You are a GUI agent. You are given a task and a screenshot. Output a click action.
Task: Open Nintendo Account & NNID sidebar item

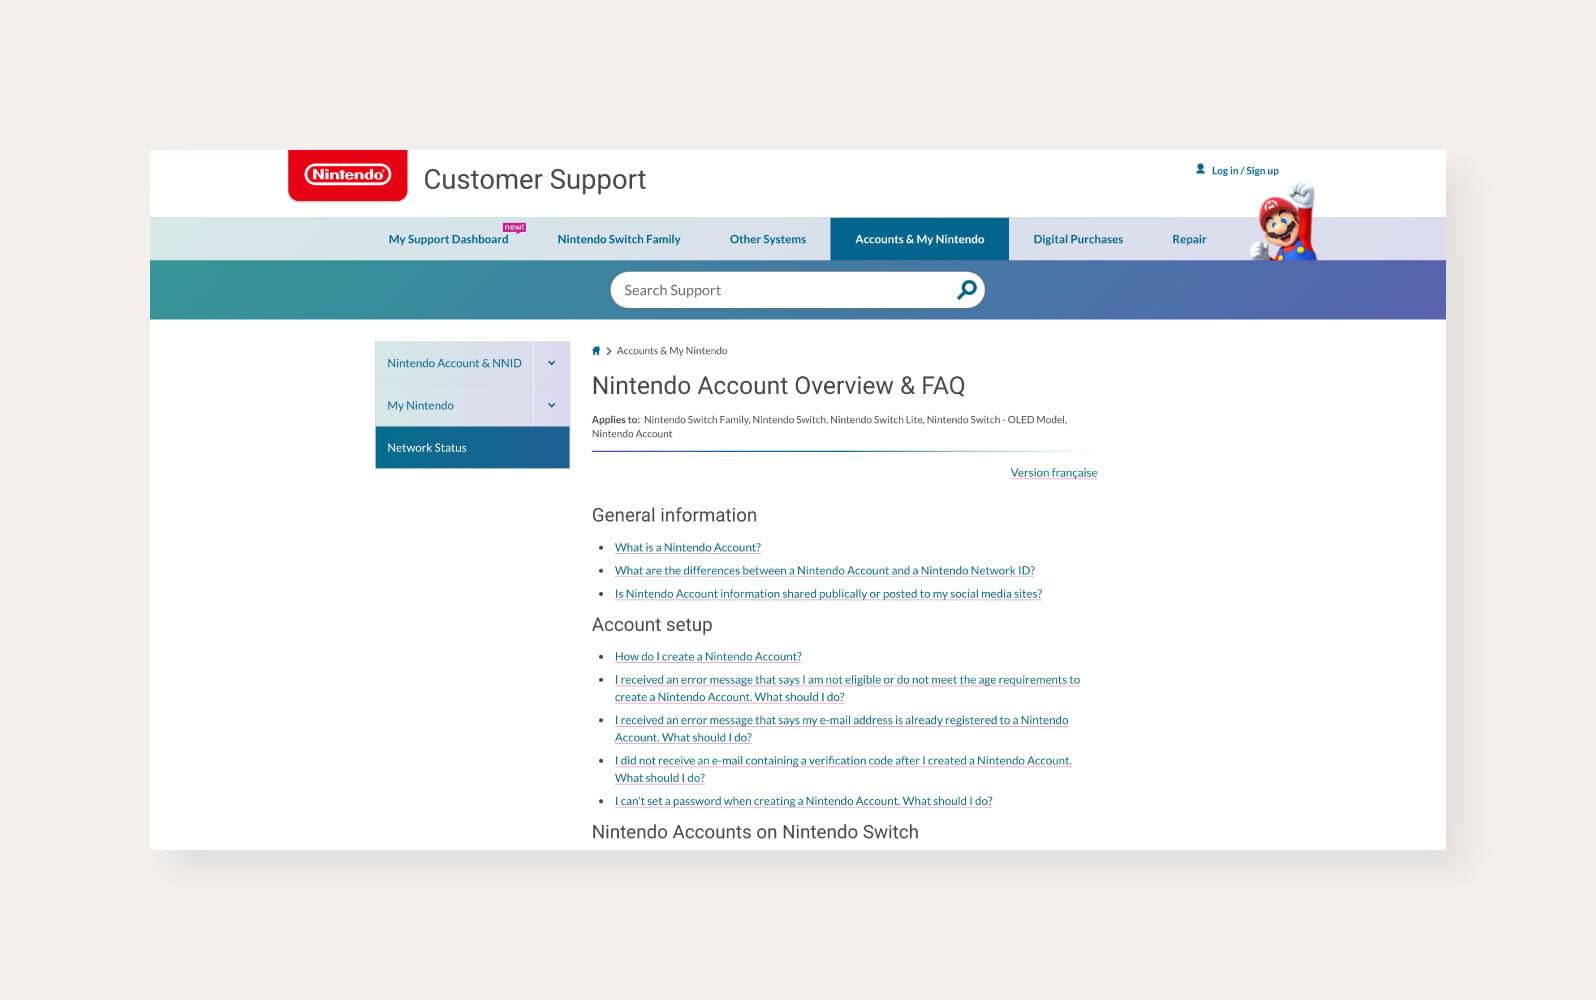(x=454, y=363)
